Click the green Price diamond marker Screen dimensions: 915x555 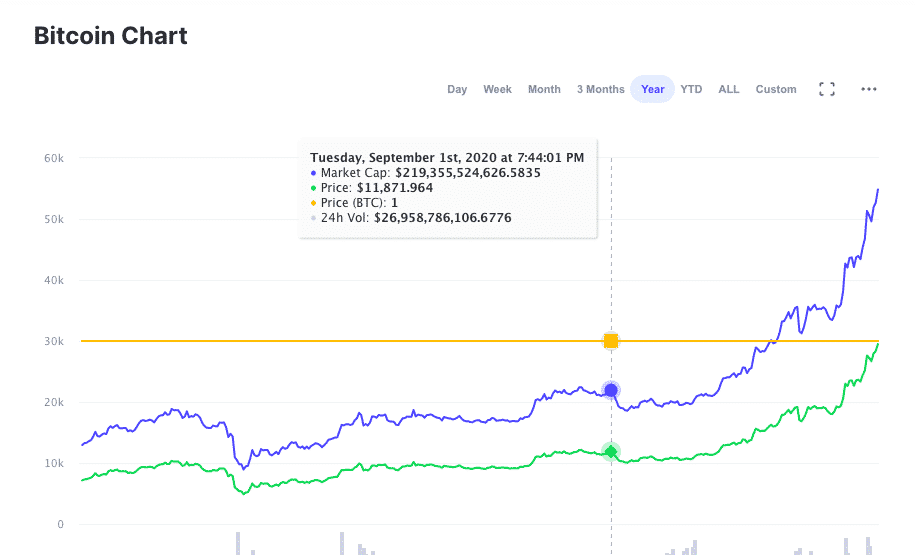611,452
